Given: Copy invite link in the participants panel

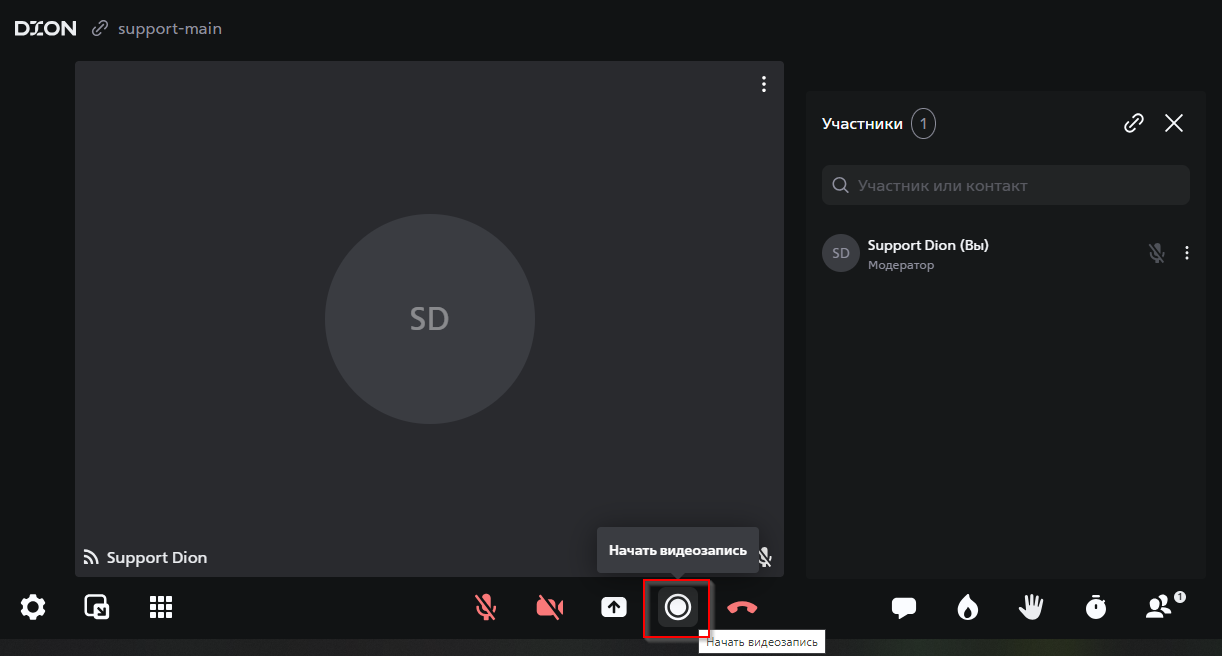Looking at the screenshot, I should pyautogui.click(x=1133, y=123).
